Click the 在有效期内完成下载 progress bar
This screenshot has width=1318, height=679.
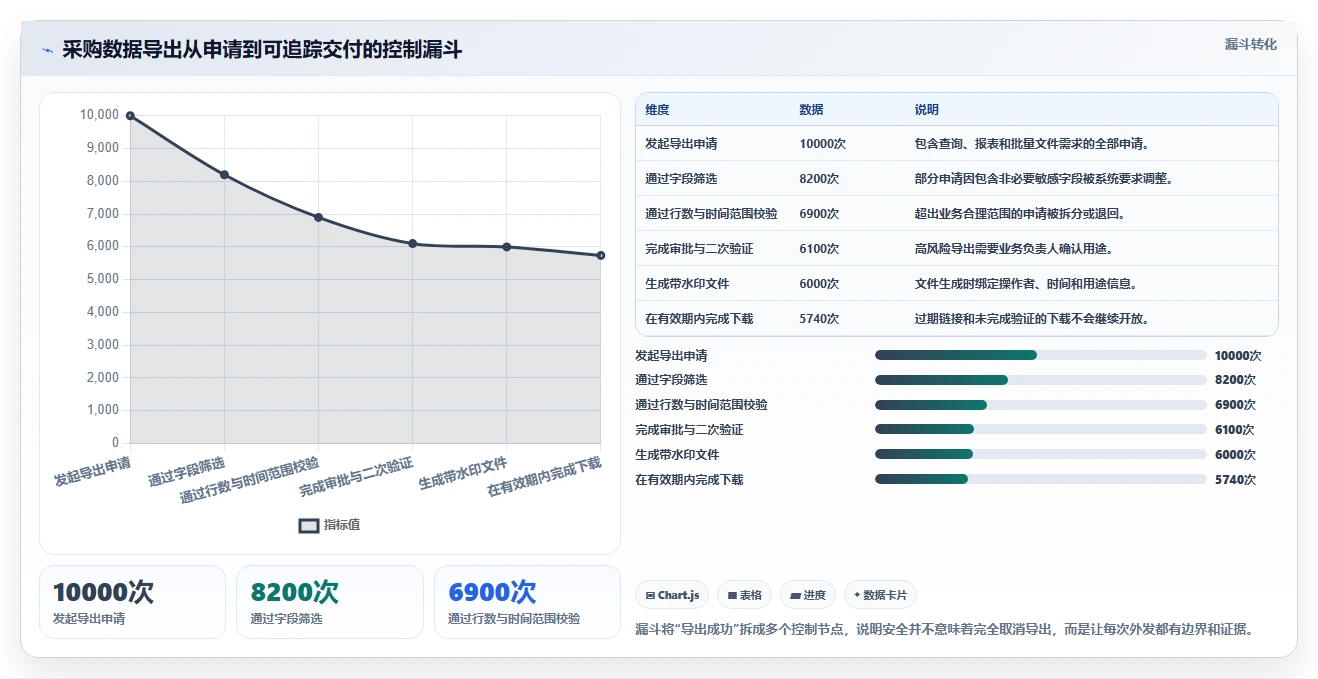(1040, 479)
